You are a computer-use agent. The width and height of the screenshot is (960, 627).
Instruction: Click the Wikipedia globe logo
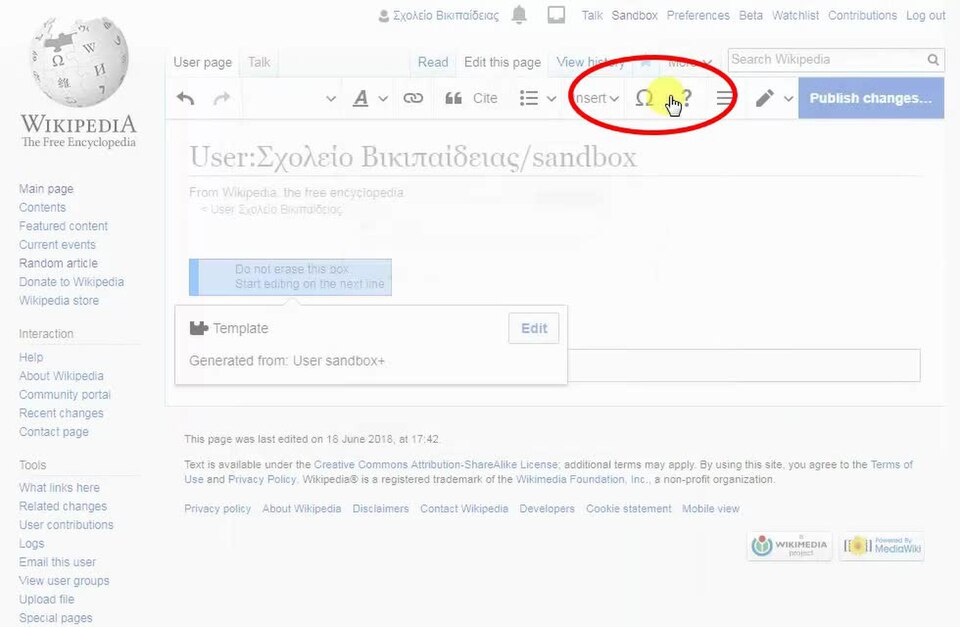79,61
